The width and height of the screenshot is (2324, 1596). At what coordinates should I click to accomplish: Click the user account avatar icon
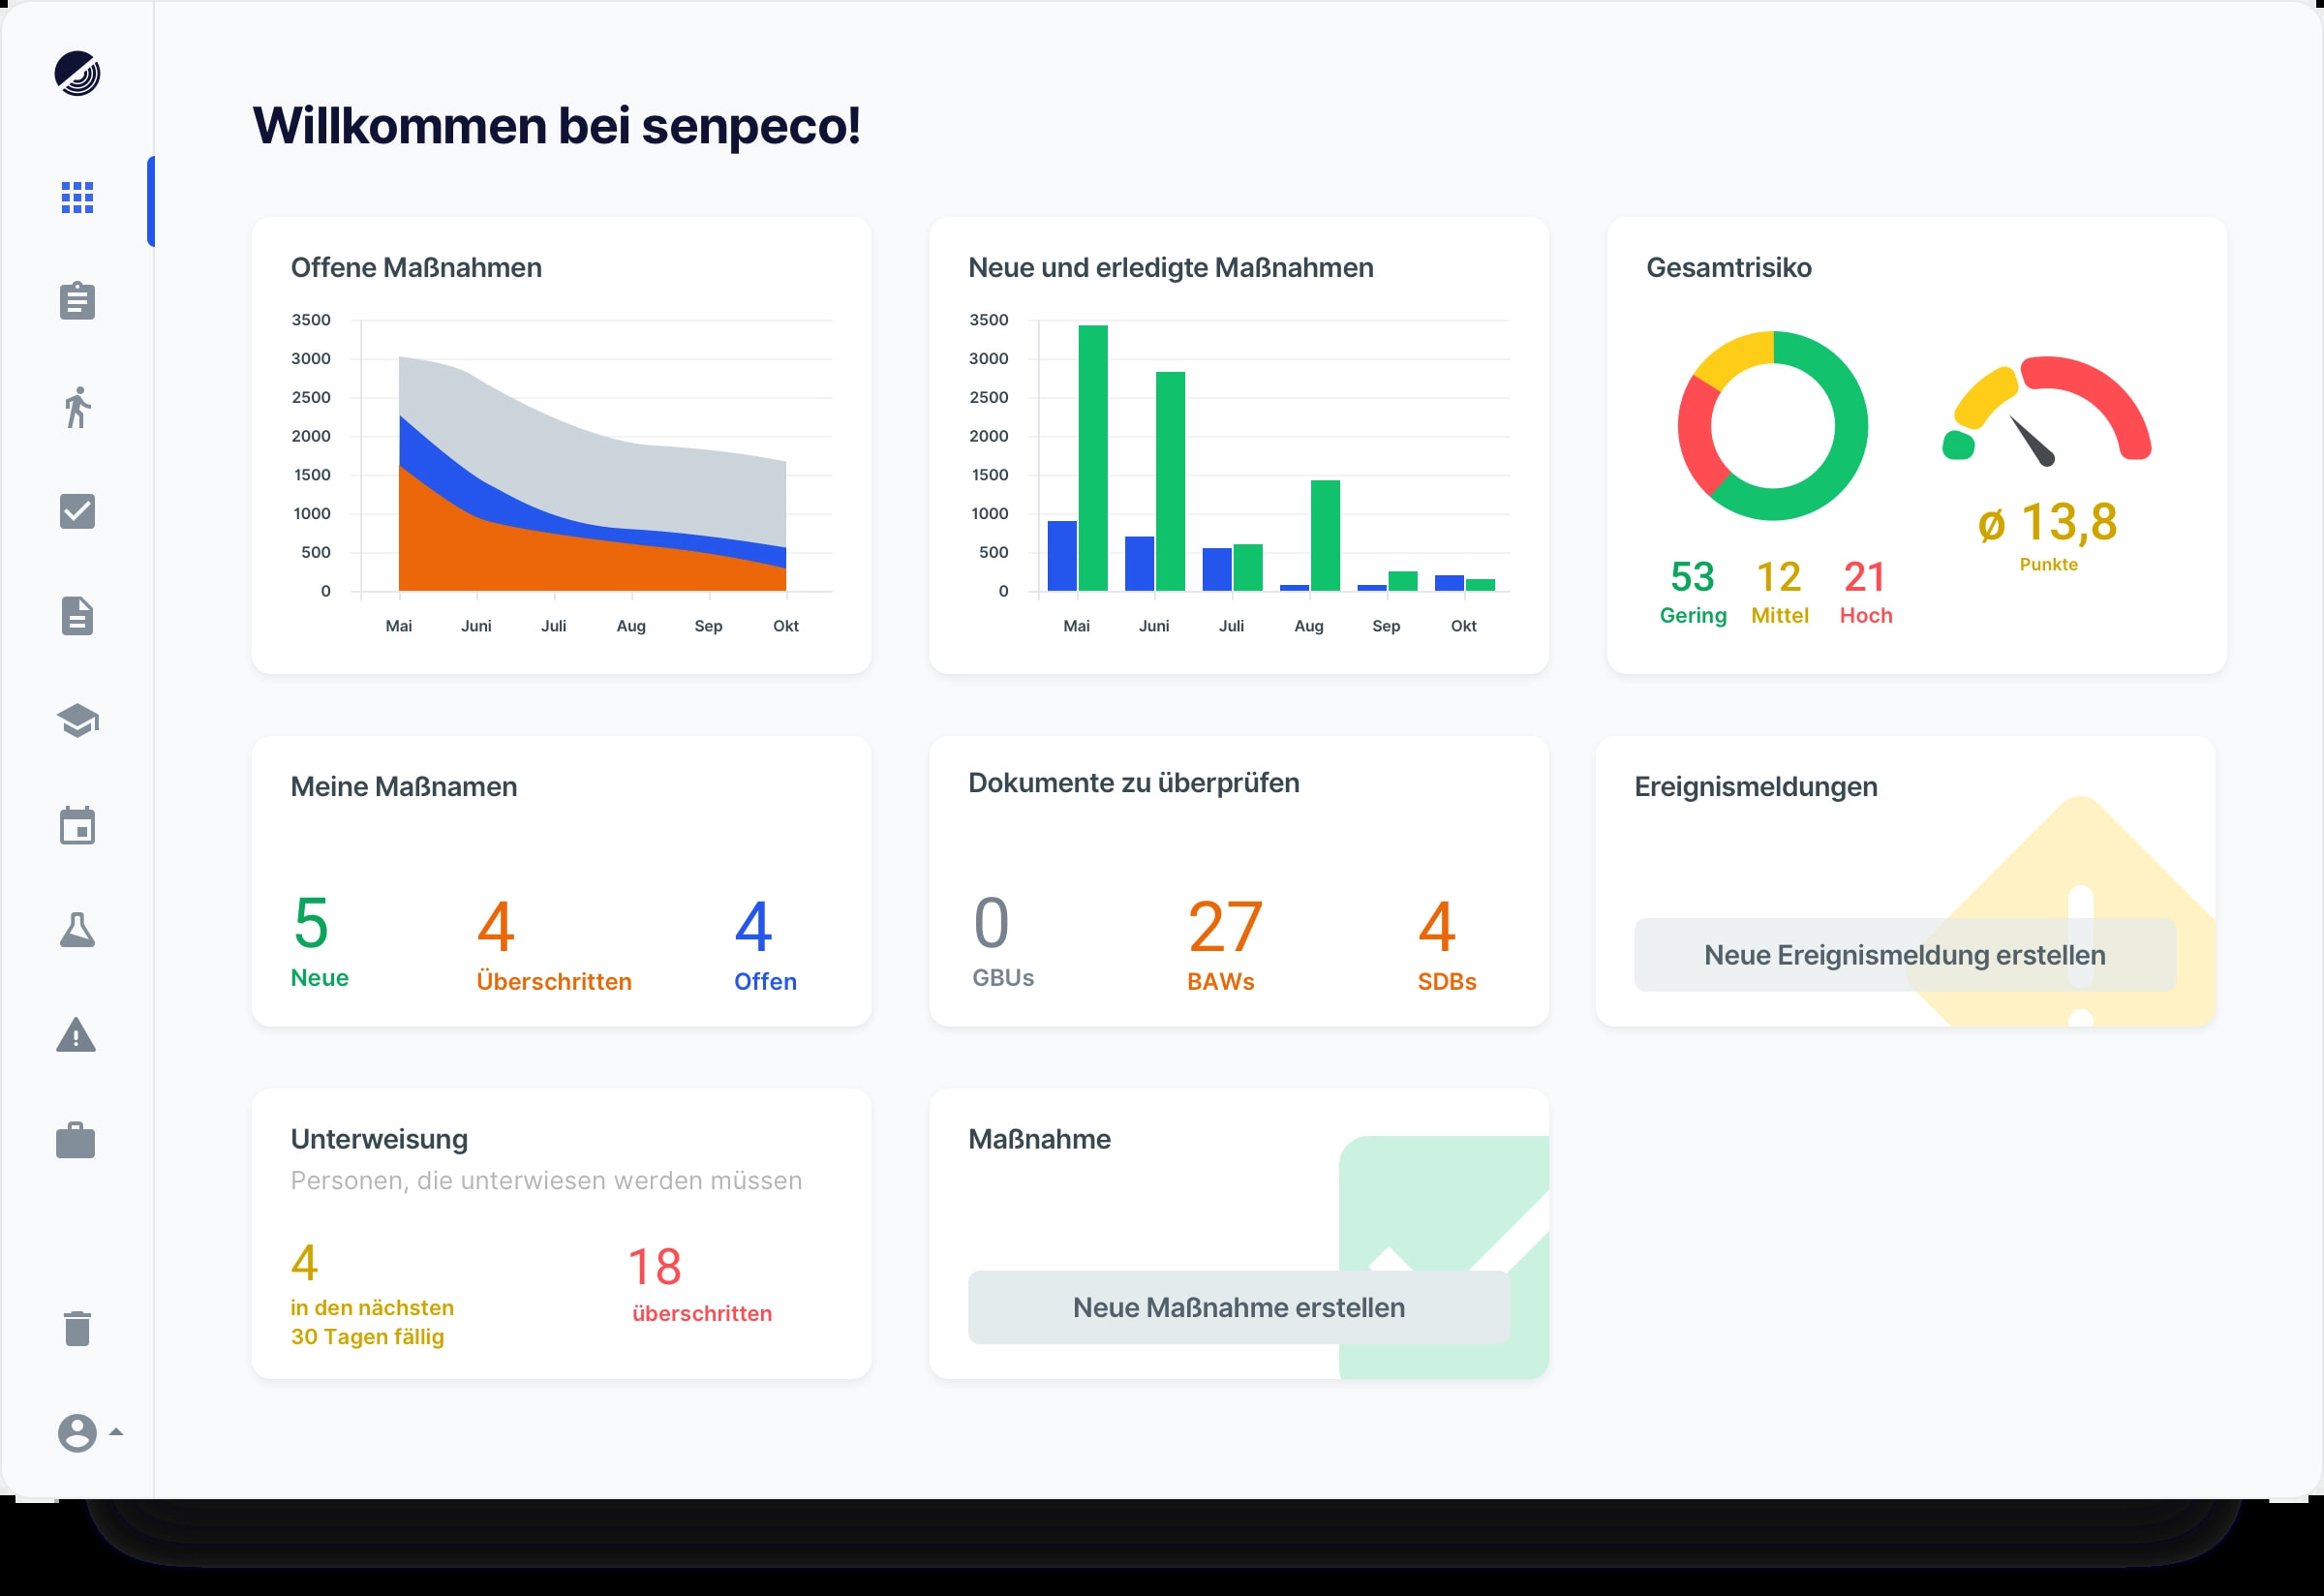click(77, 1432)
